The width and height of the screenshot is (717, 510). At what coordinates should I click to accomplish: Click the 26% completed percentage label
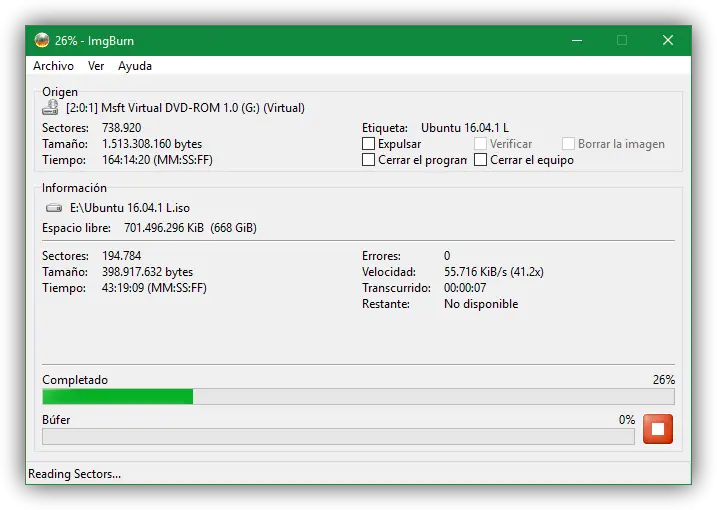click(x=663, y=380)
